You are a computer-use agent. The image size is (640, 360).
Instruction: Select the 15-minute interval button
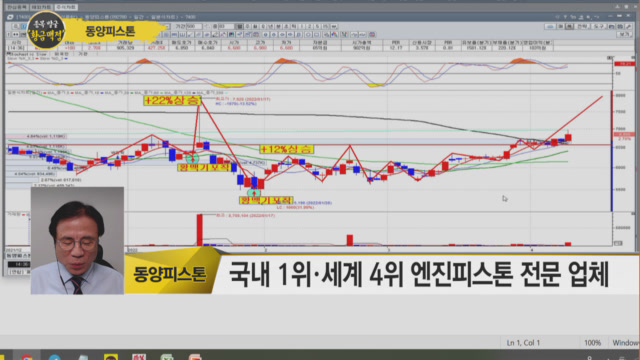[x=325, y=26]
